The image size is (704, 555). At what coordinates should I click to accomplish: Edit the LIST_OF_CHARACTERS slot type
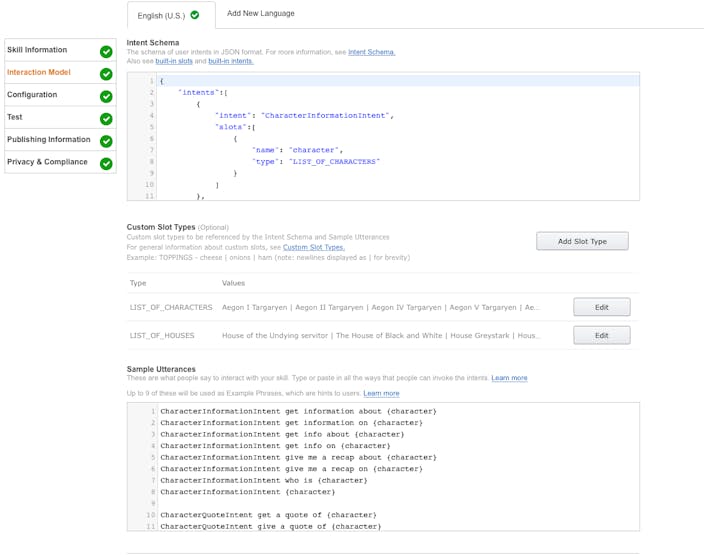[x=602, y=307]
